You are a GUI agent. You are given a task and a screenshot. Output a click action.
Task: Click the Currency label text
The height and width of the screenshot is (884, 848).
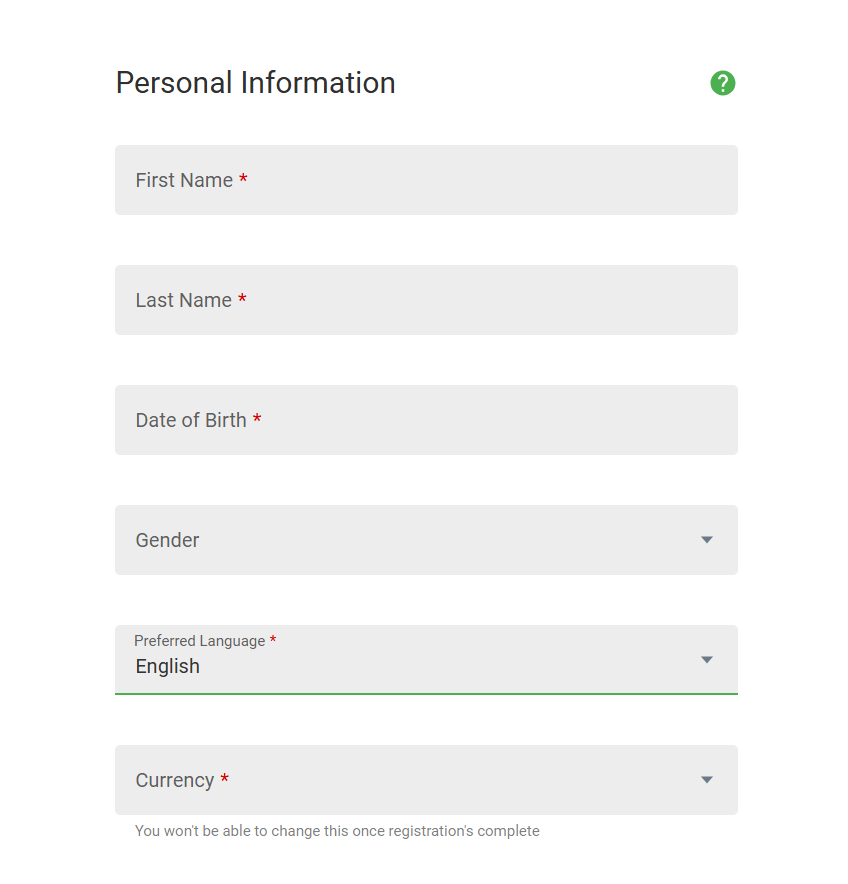click(x=175, y=780)
